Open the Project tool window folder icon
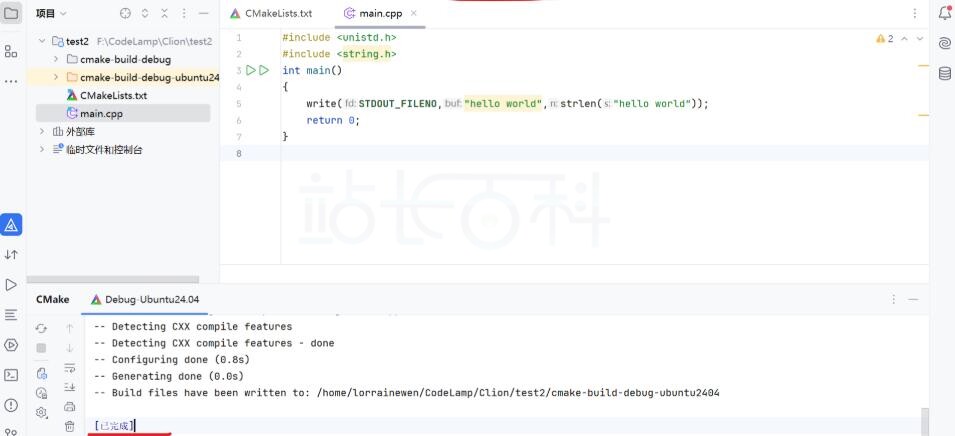The height and width of the screenshot is (436, 955). 11,13
